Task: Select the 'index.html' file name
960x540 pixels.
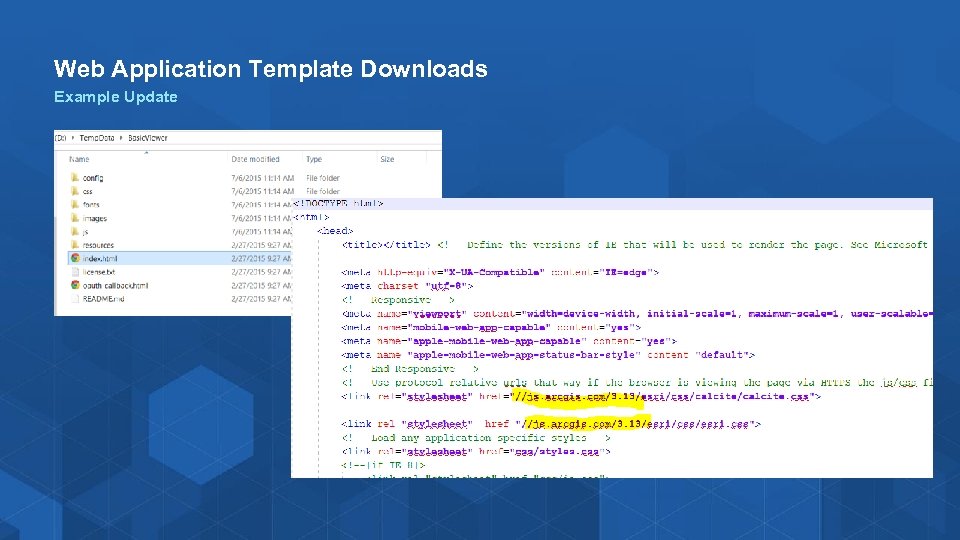Action: 100,258
